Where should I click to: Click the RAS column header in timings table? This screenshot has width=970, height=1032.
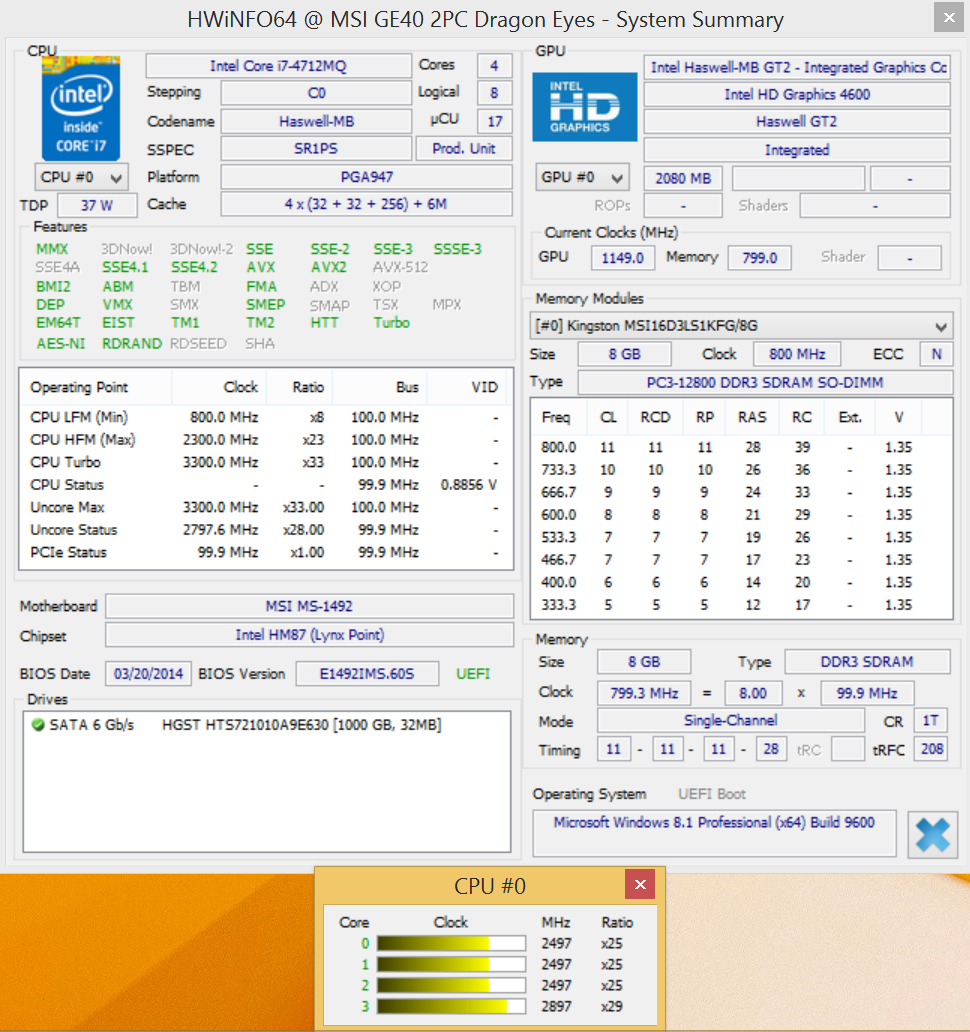(x=752, y=417)
